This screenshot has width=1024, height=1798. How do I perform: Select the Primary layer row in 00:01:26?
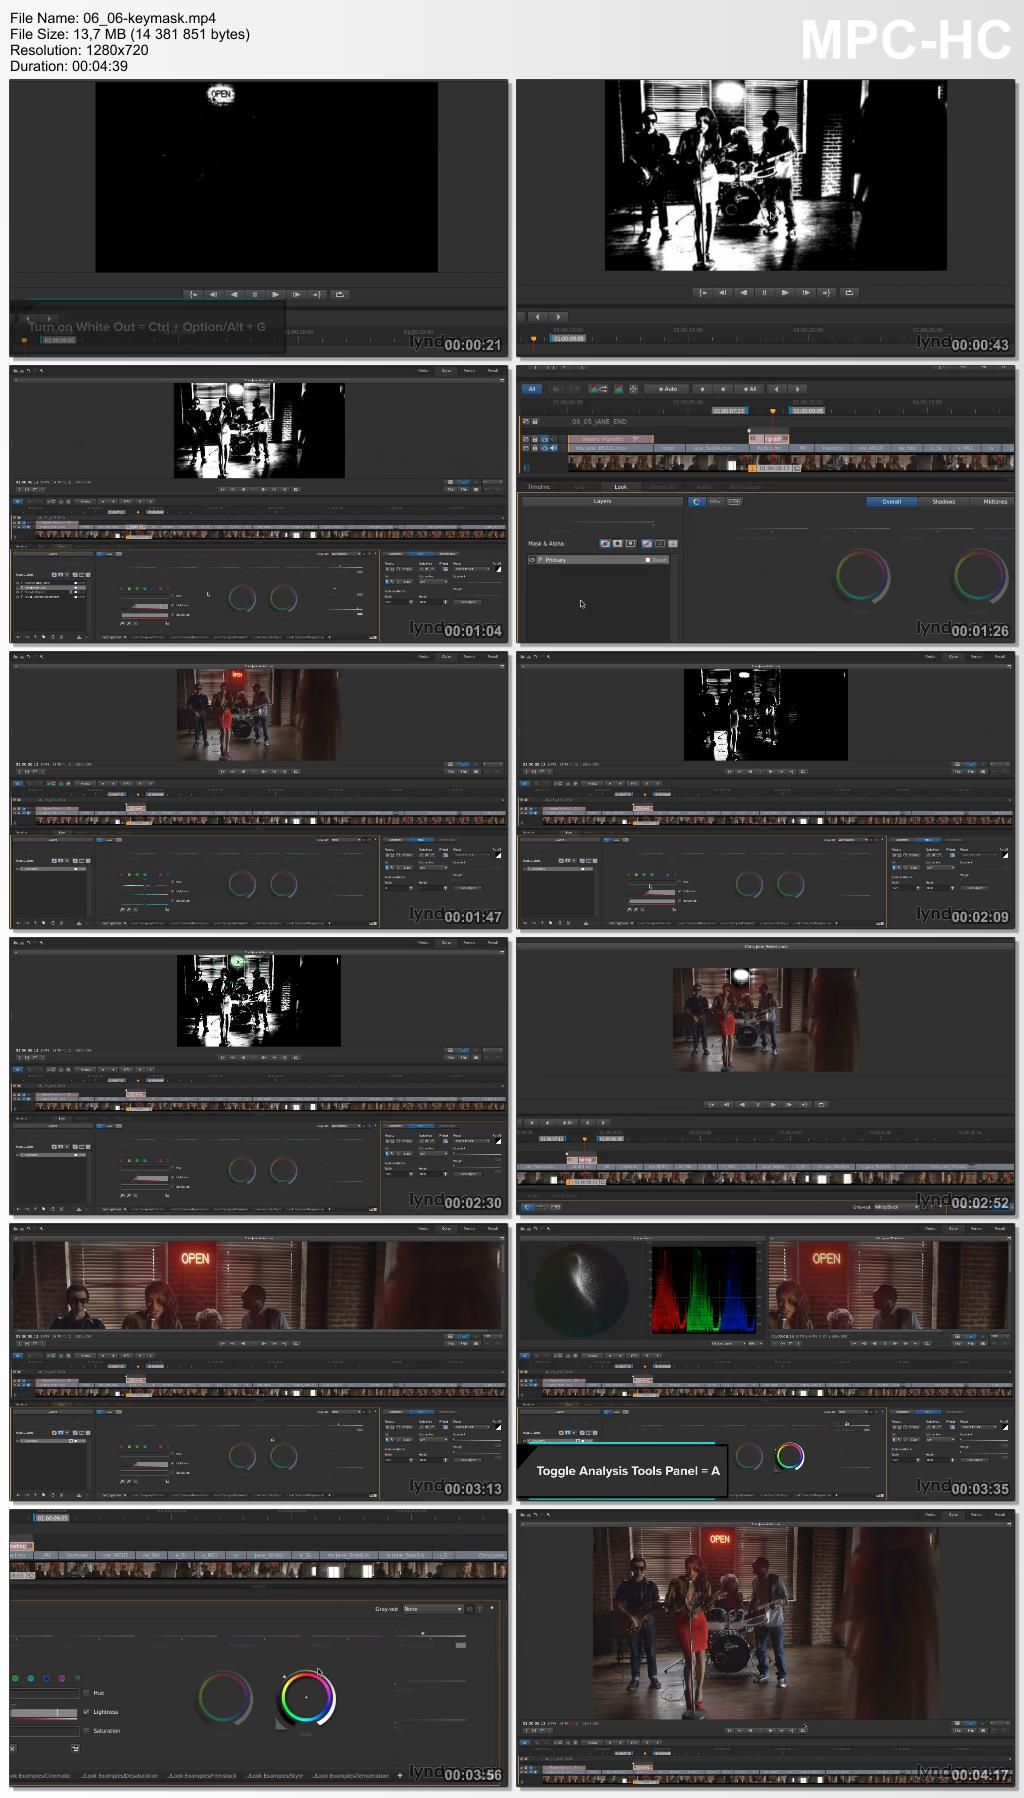(598, 560)
